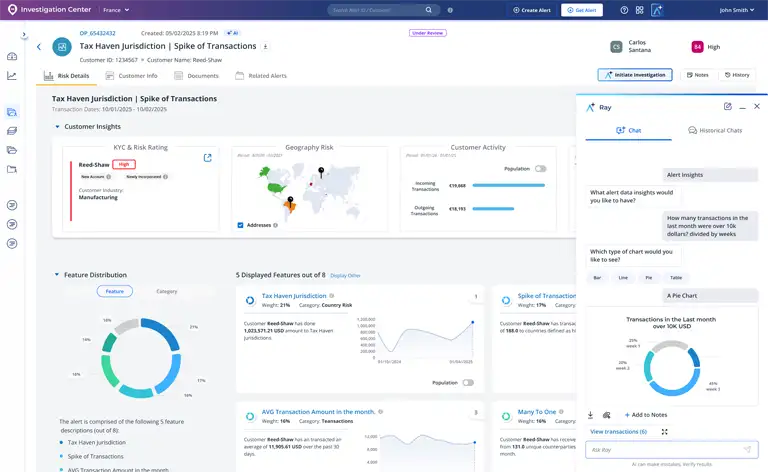Select the Feature distribution view
Image resolution: width=768 pixels, height=472 pixels.
tap(115, 291)
